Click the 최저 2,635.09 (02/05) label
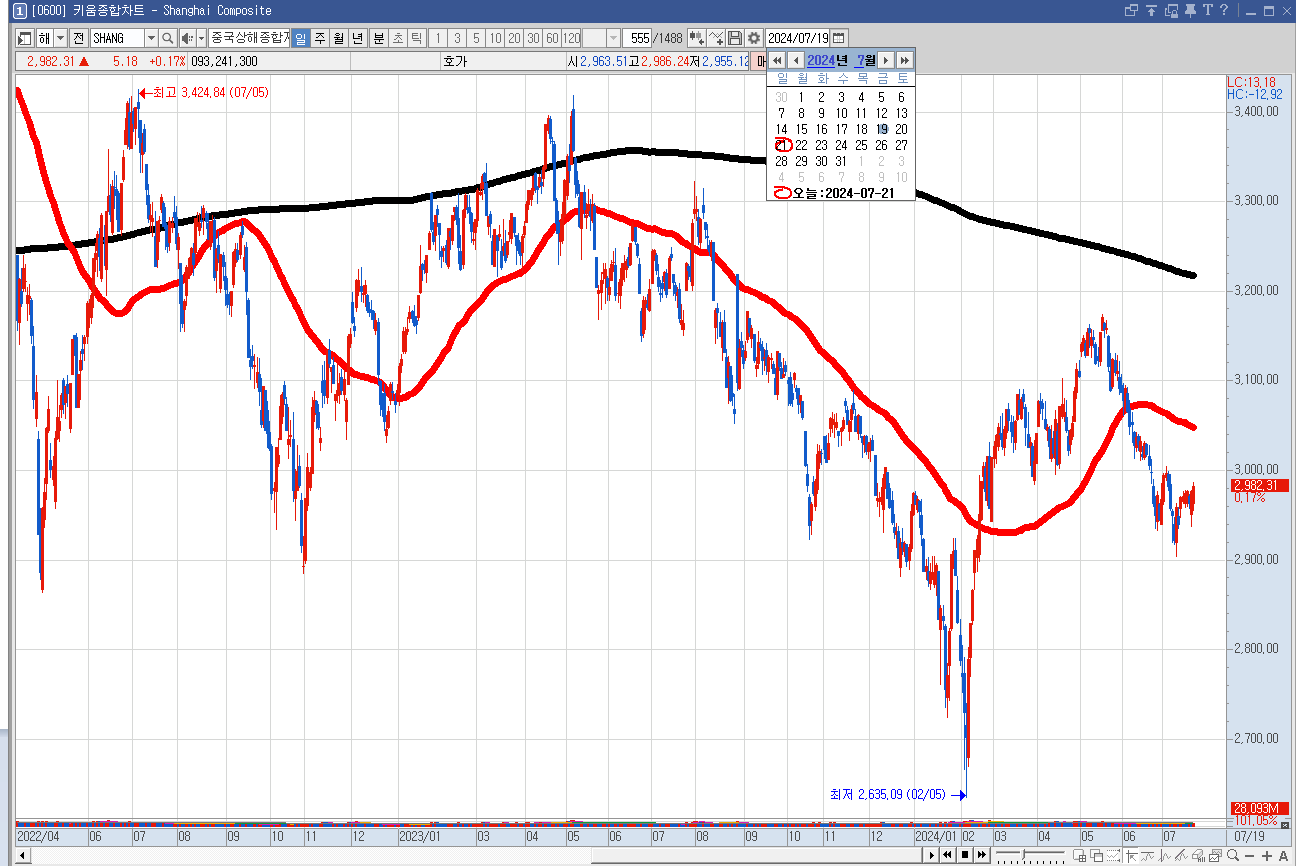1296x866 pixels. tap(887, 795)
